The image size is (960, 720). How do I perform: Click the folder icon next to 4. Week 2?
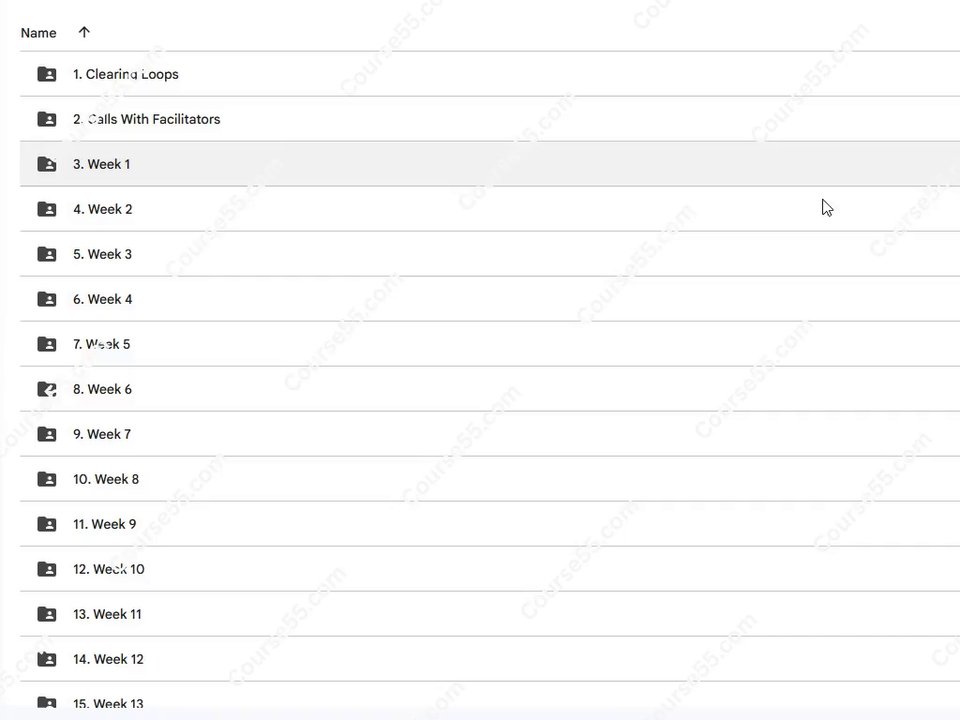[x=47, y=209]
